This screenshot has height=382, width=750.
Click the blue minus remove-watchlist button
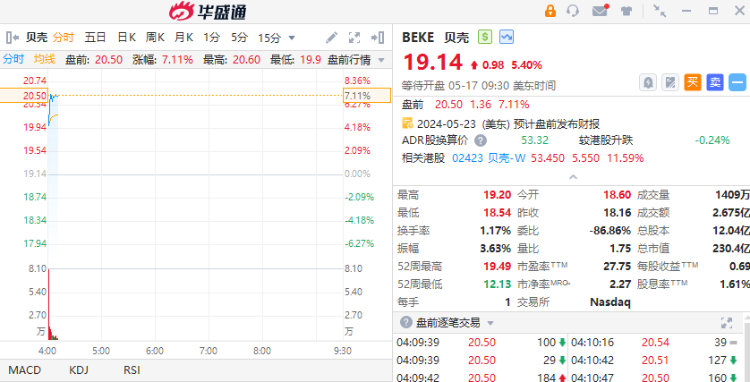click(x=737, y=83)
